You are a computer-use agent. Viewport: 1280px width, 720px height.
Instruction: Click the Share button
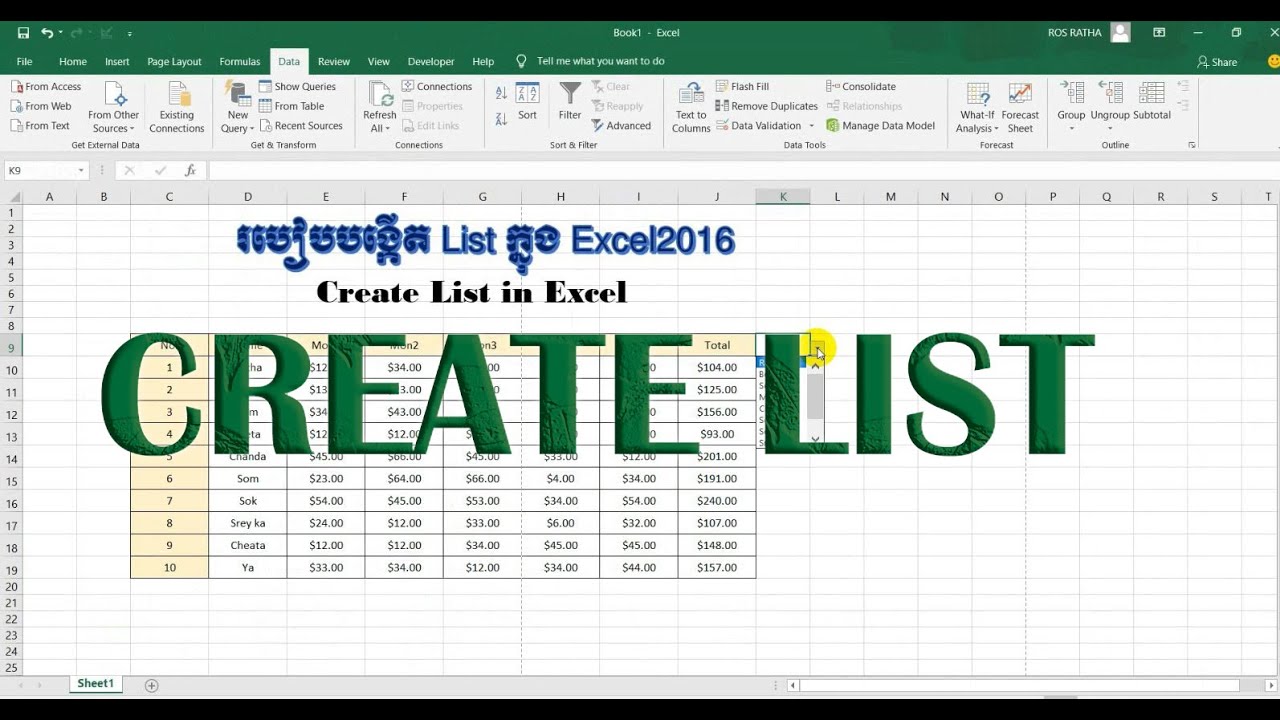coord(1217,62)
